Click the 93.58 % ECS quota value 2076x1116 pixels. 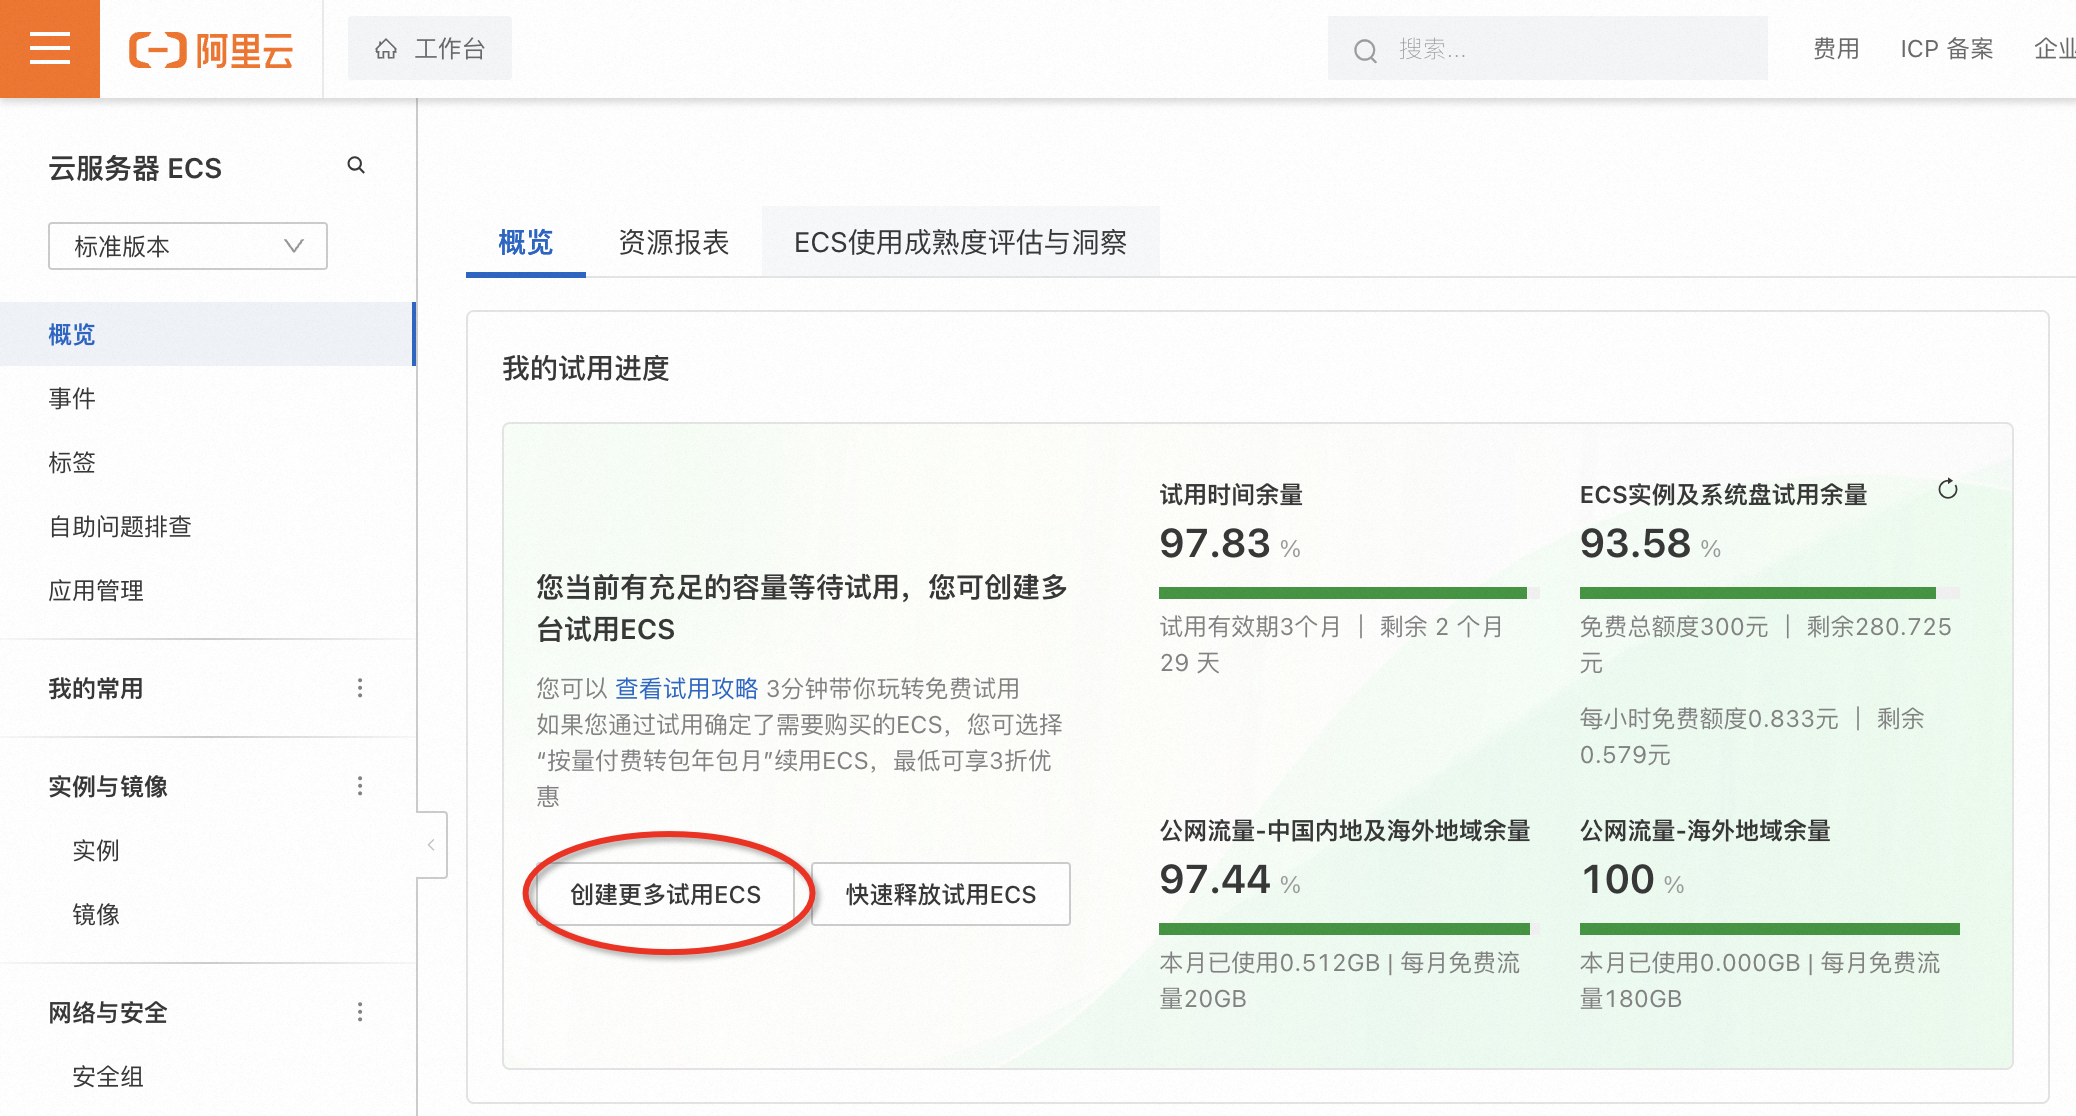[x=1650, y=544]
